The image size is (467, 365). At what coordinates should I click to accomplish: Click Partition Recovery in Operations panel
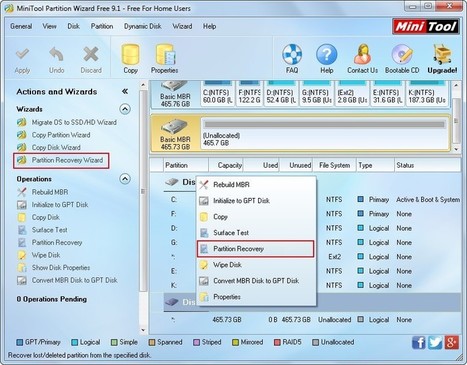point(50,242)
